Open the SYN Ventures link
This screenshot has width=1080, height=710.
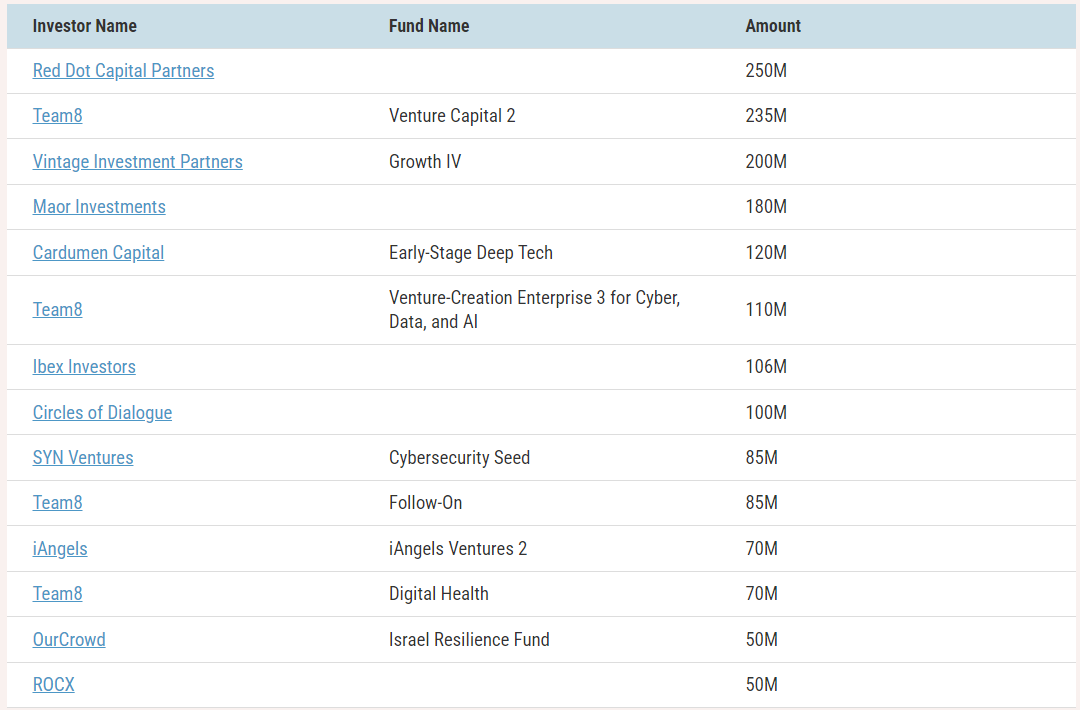(83, 458)
